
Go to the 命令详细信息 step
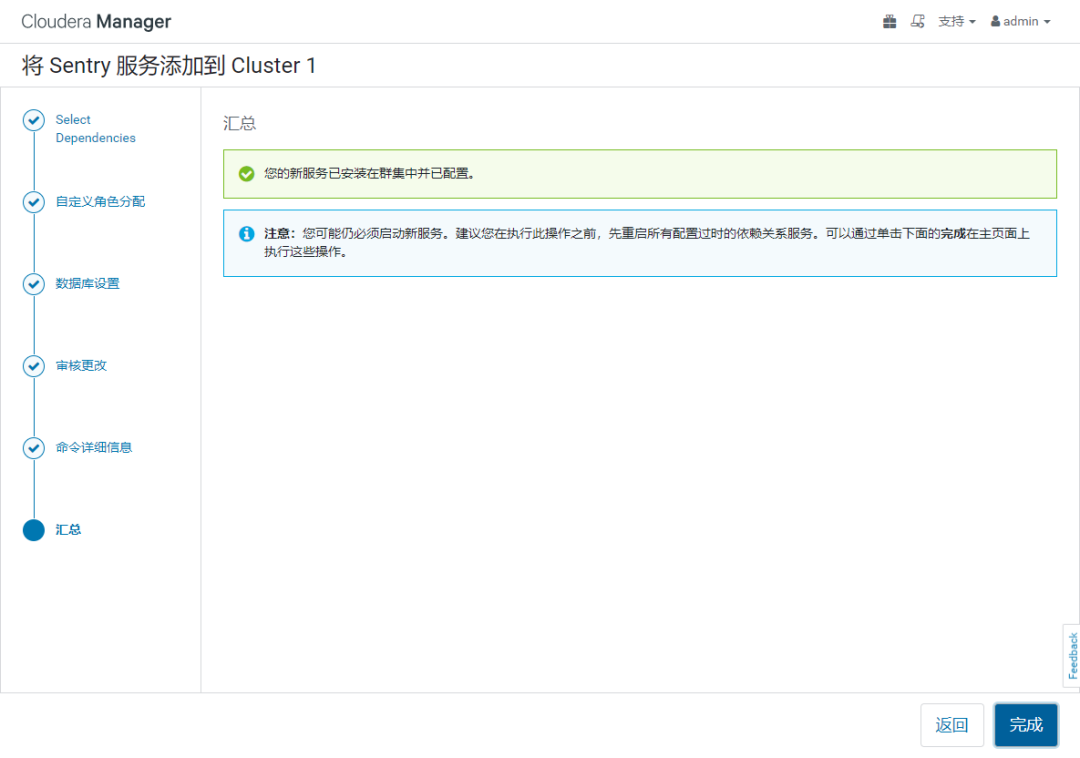click(x=94, y=448)
